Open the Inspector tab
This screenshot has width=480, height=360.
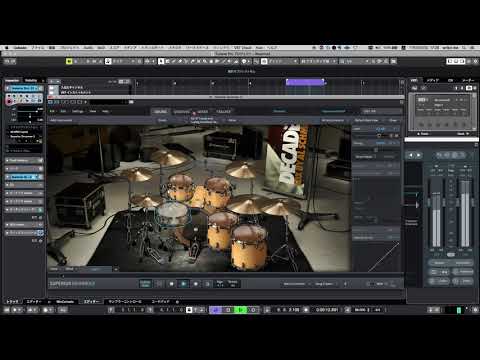[x=13, y=81]
